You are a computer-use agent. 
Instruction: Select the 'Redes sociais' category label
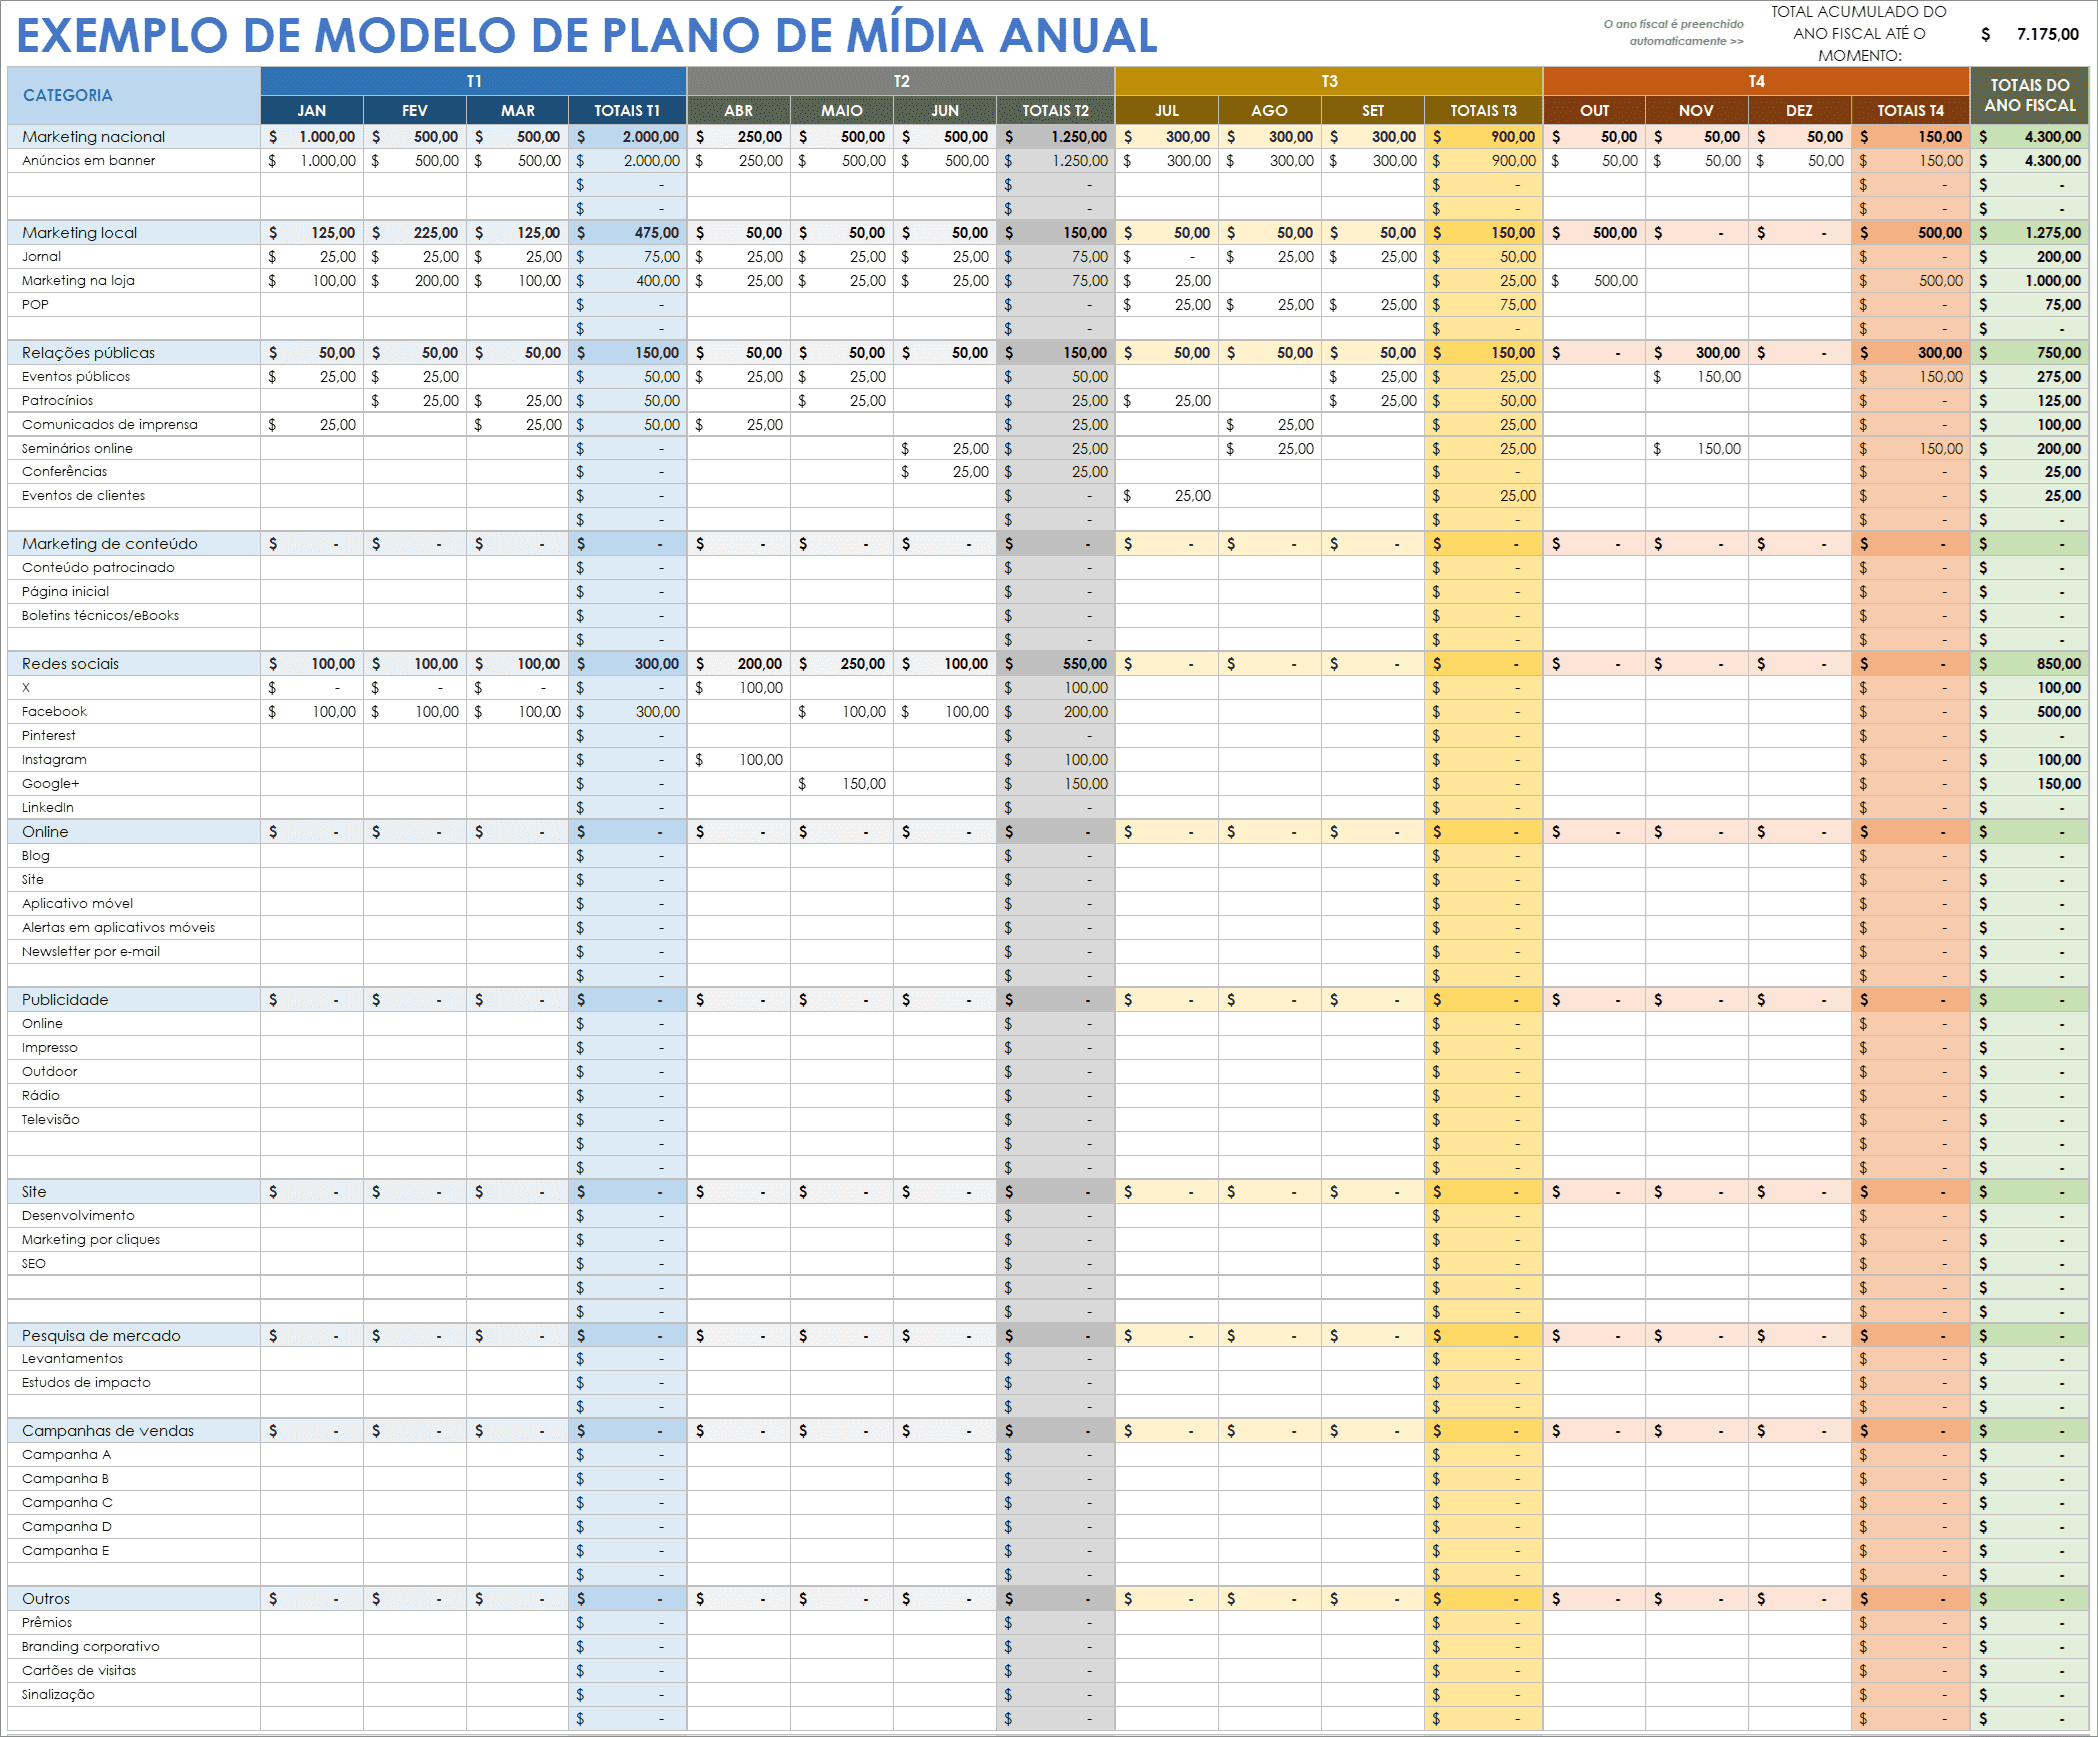click(71, 663)
